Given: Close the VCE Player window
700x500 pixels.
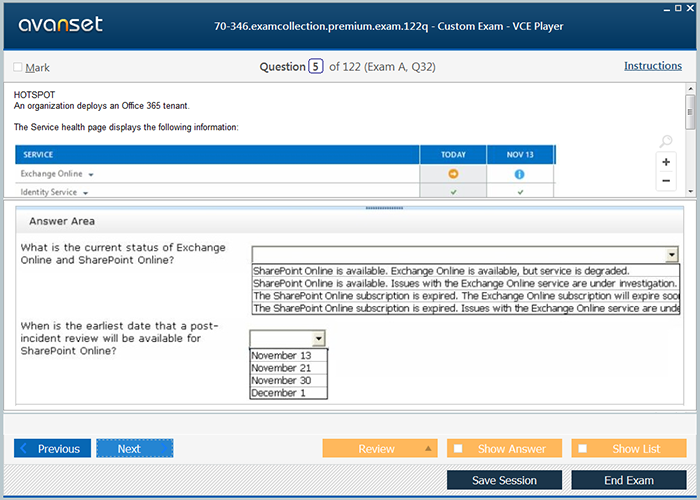Looking at the screenshot, I should (690, 8).
